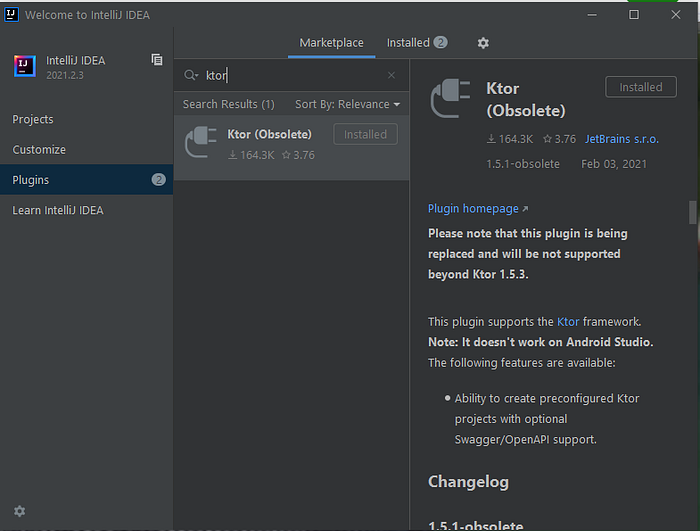The height and width of the screenshot is (531, 700).
Task: Click the copy icon beside IntelliJ IDEA version
Action: (x=157, y=59)
